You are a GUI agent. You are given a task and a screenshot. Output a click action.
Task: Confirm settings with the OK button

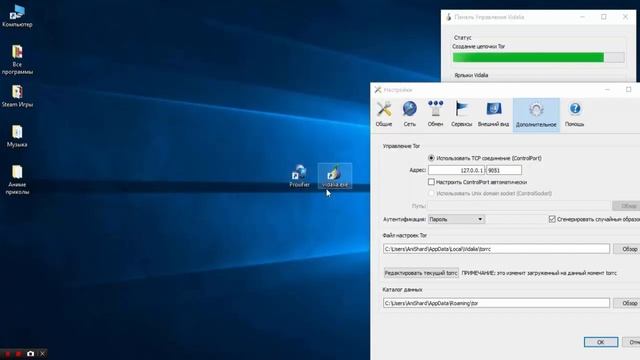(601, 342)
